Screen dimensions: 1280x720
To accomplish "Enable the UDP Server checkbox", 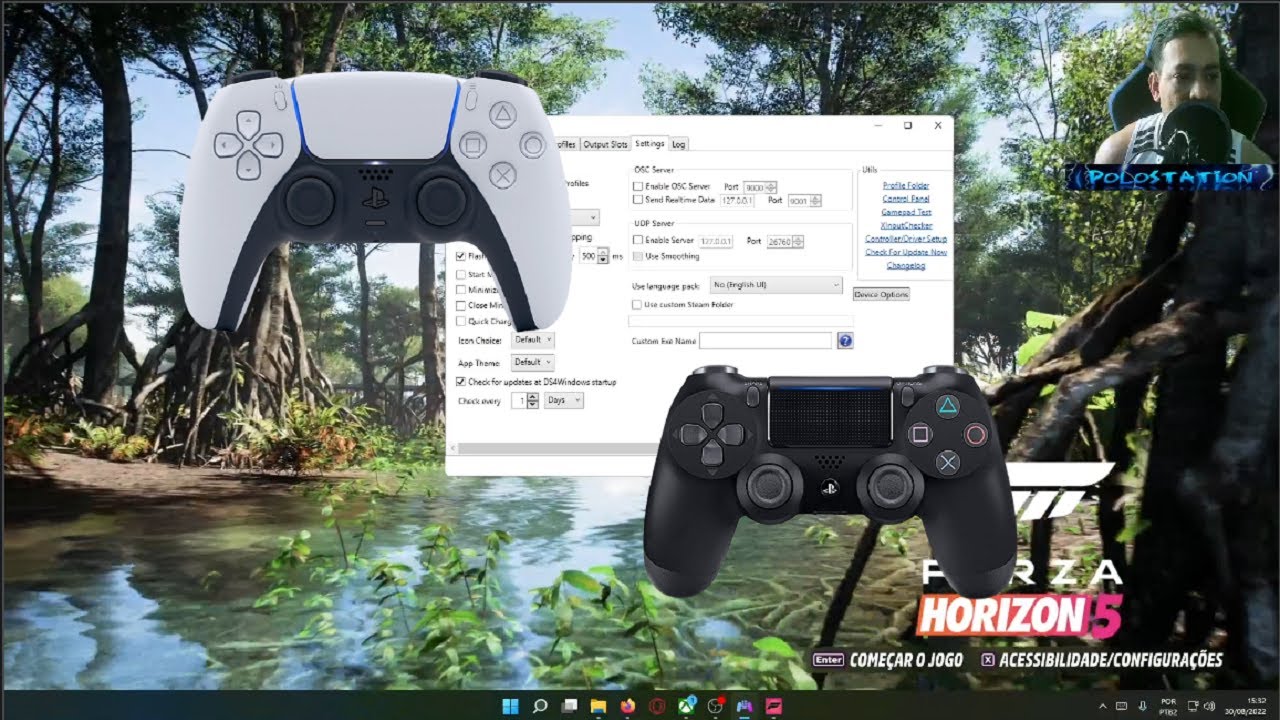I will point(638,241).
